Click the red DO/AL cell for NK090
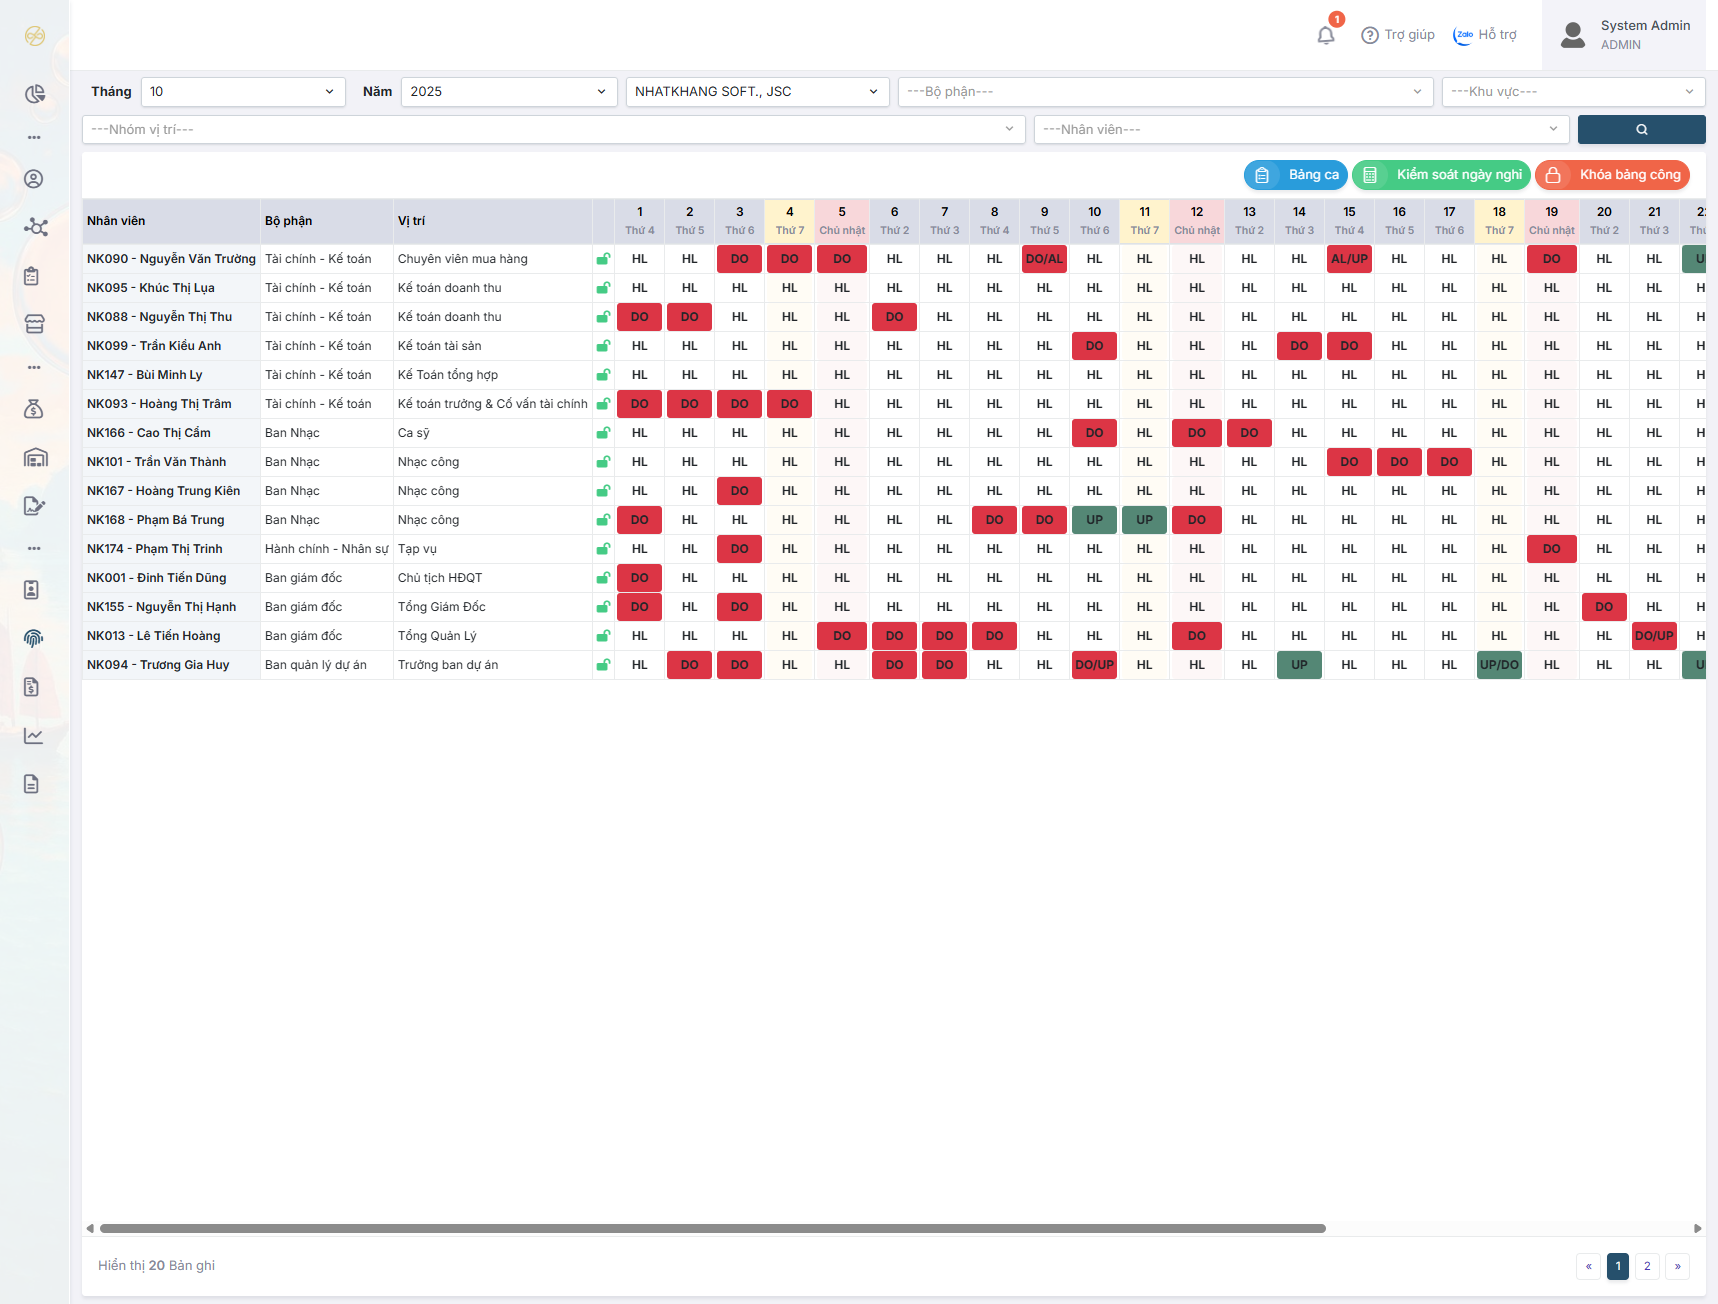Viewport: 1718px width, 1304px height. [1044, 259]
